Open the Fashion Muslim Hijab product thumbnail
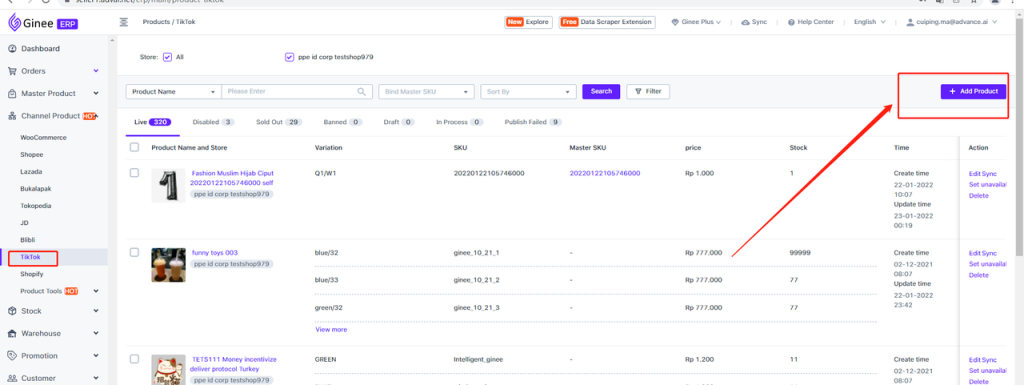Image resolution: width=1024 pixels, height=385 pixels. 168,185
